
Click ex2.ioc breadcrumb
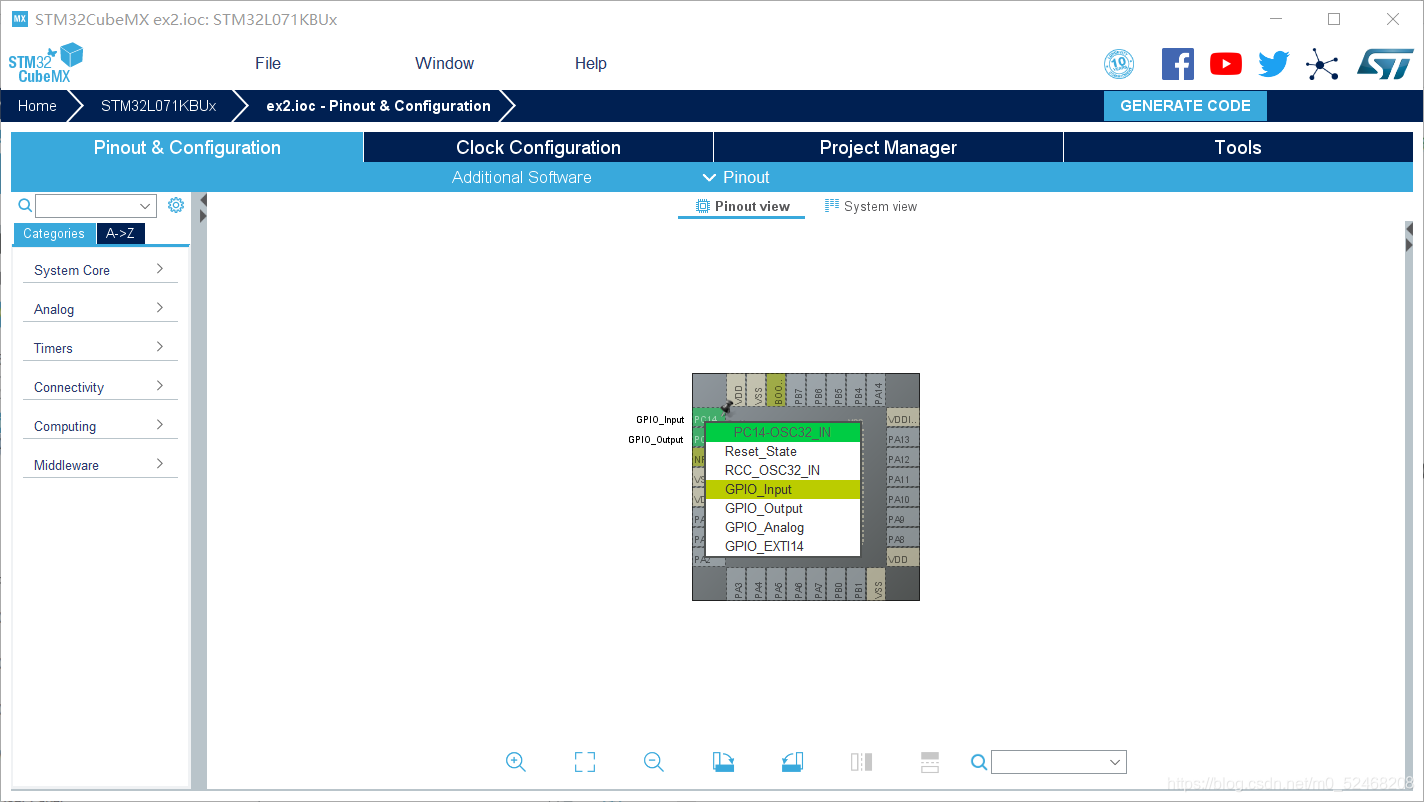pyautogui.click(x=378, y=106)
